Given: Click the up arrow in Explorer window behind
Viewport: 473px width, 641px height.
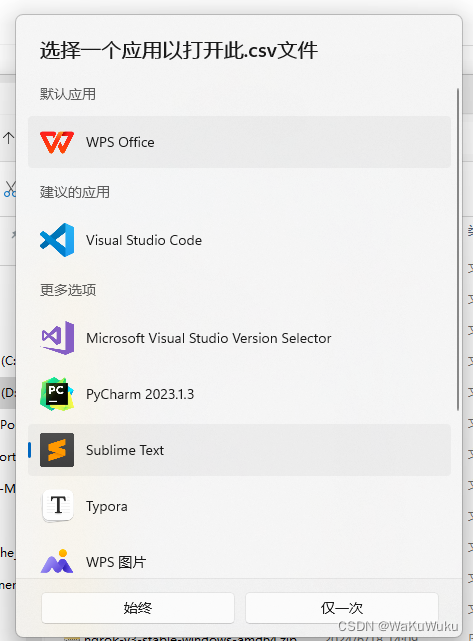Looking at the screenshot, I should 8,138.
